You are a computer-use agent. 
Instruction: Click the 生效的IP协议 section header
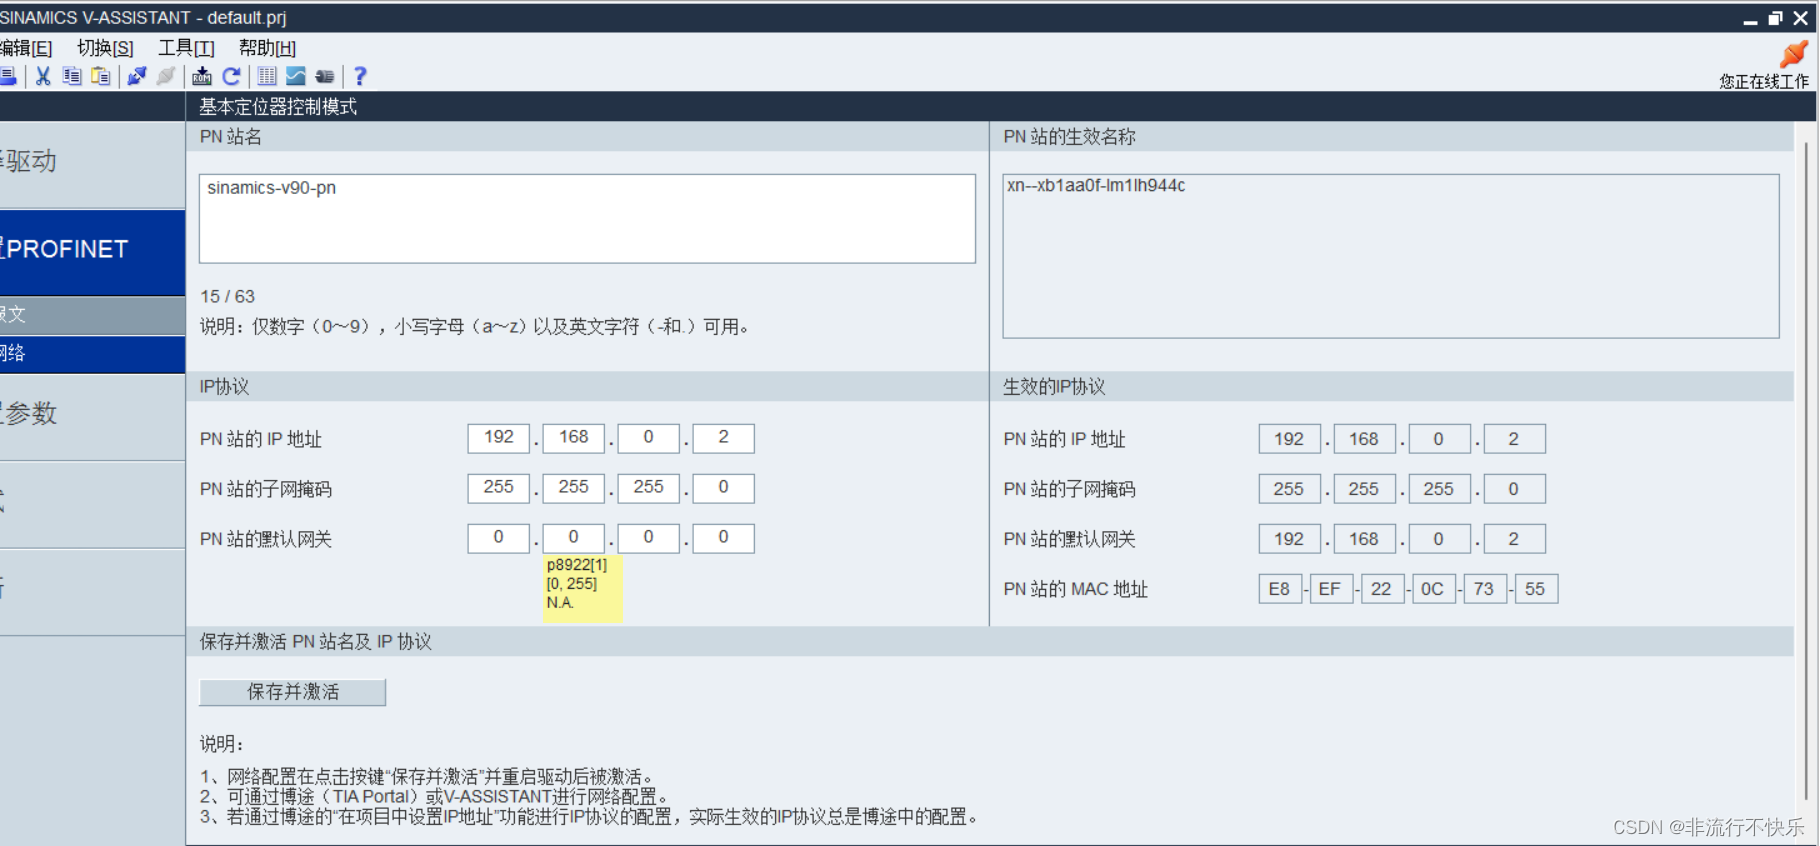(1392, 387)
